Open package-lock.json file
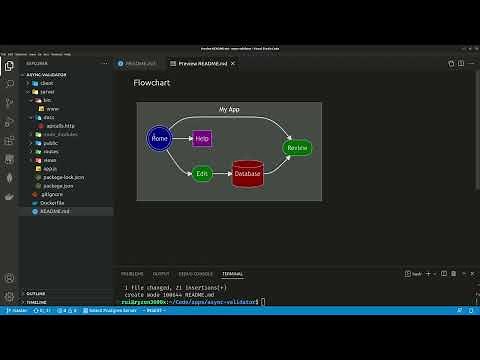 pyautogui.click(x=64, y=177)
